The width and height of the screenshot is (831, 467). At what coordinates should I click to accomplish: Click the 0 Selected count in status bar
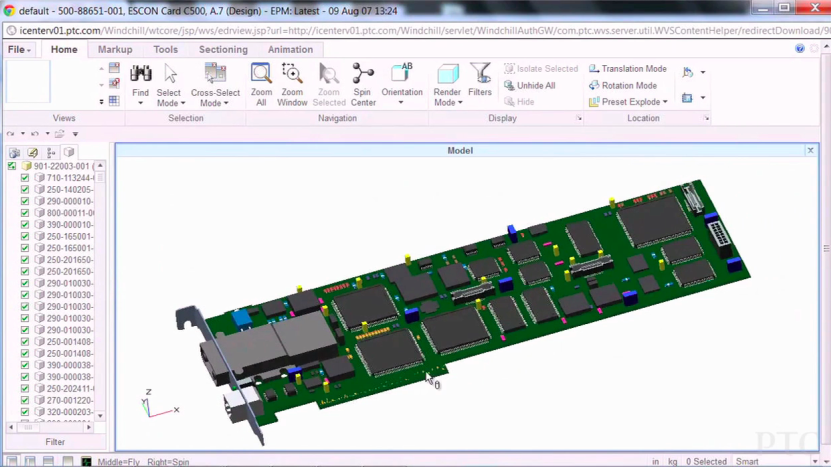tap(706, 462)
